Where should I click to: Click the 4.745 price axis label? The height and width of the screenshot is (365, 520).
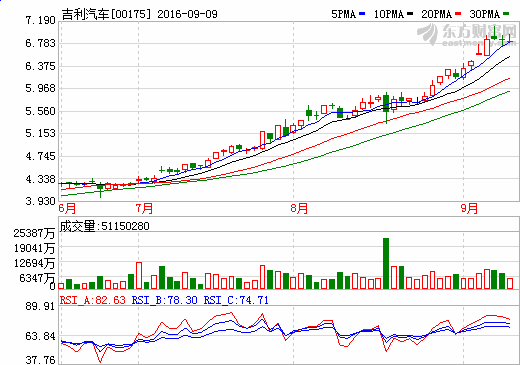[x=40, y=156]
